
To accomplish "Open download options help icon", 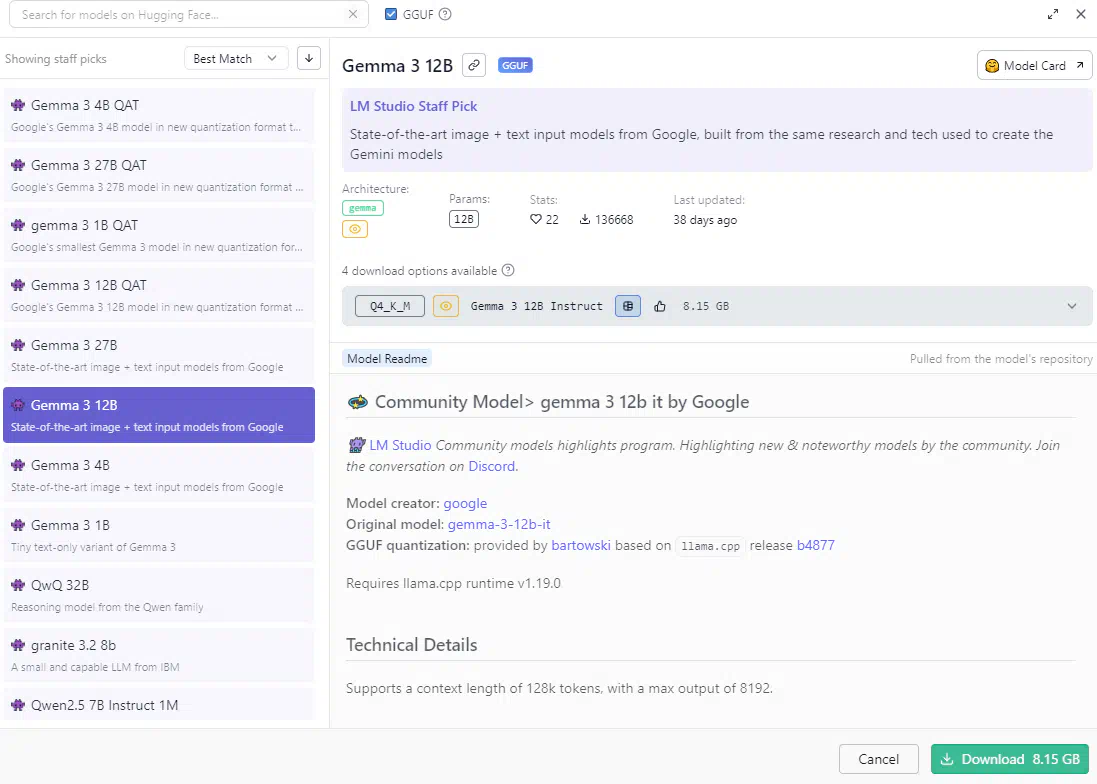I will click(x=508, y=270).
